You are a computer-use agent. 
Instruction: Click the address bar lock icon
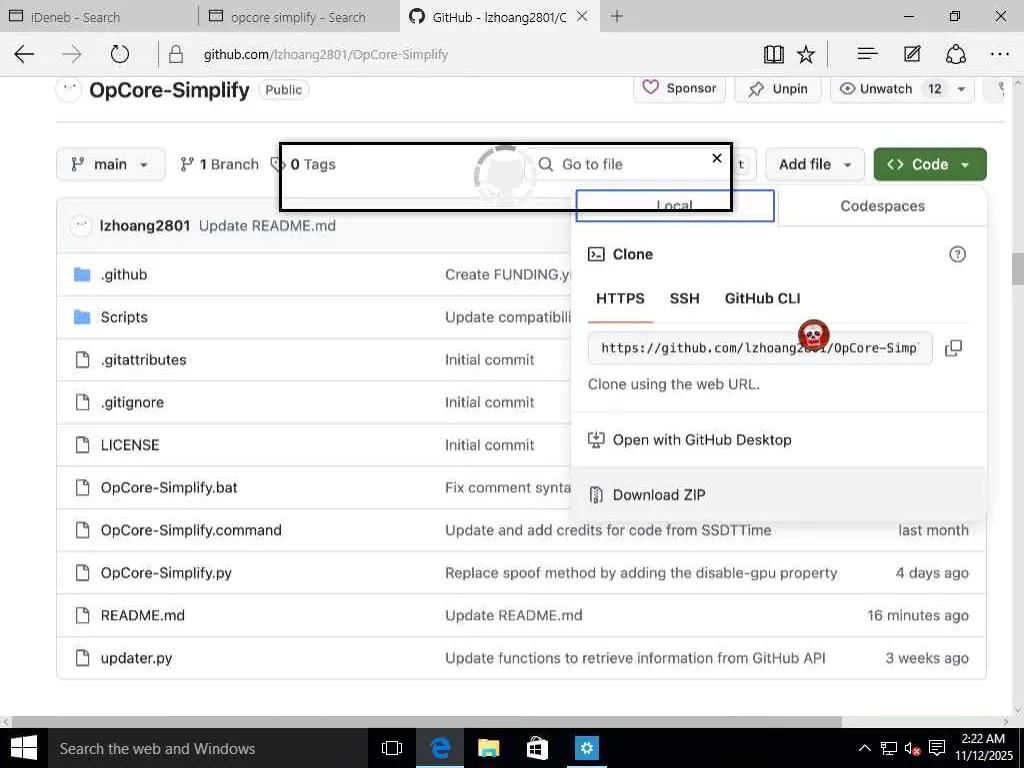point(176,54)
